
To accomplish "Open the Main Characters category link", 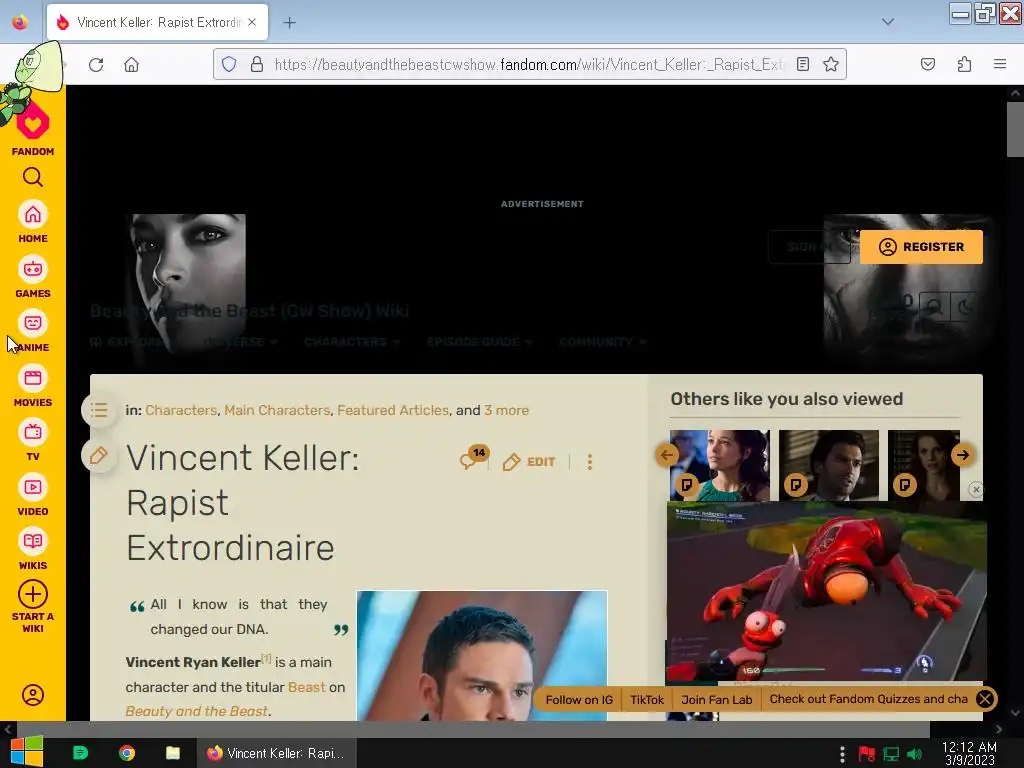I will (277, 410).
